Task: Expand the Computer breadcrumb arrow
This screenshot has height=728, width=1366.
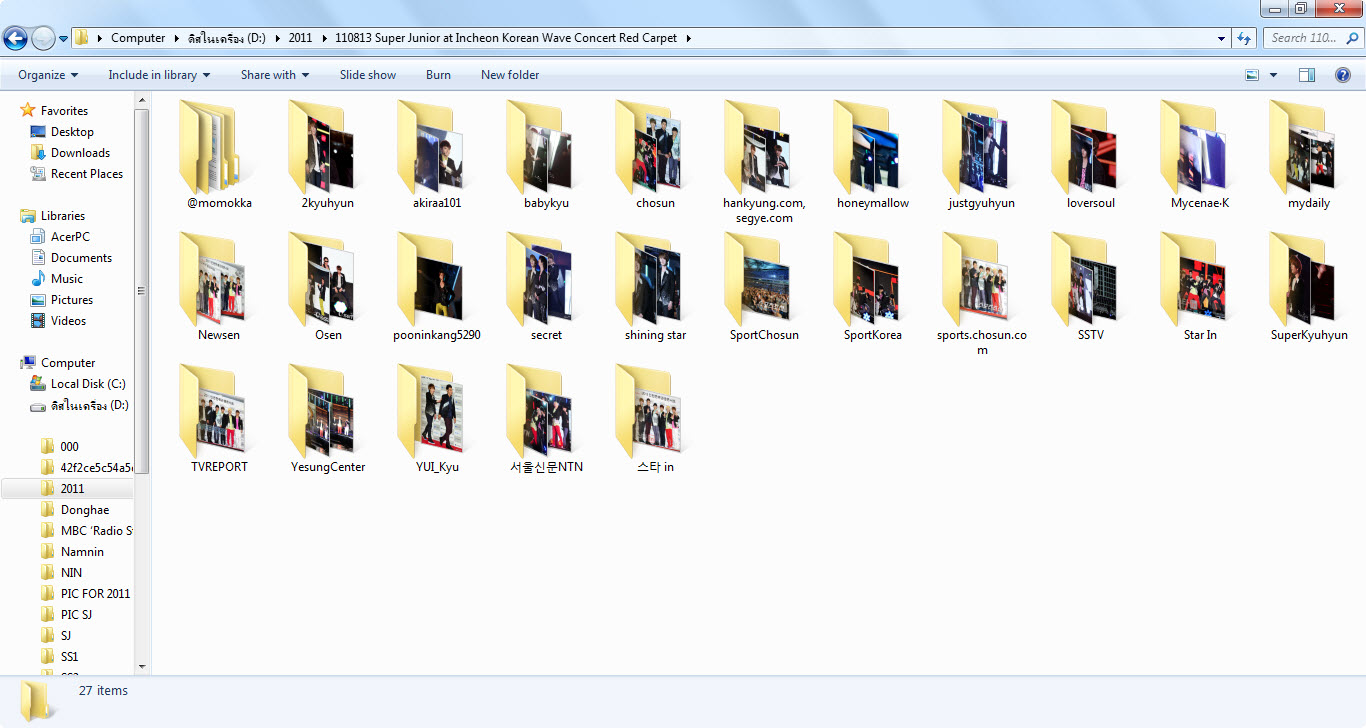Action: point(176,38)
